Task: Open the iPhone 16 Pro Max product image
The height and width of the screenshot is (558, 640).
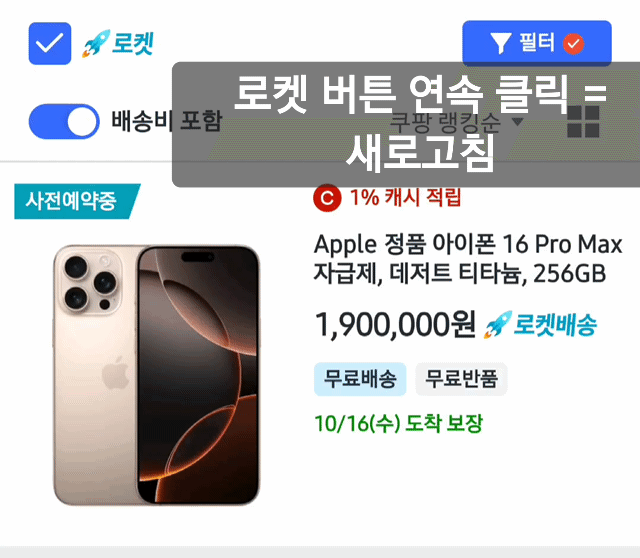Action: (156, 375)
